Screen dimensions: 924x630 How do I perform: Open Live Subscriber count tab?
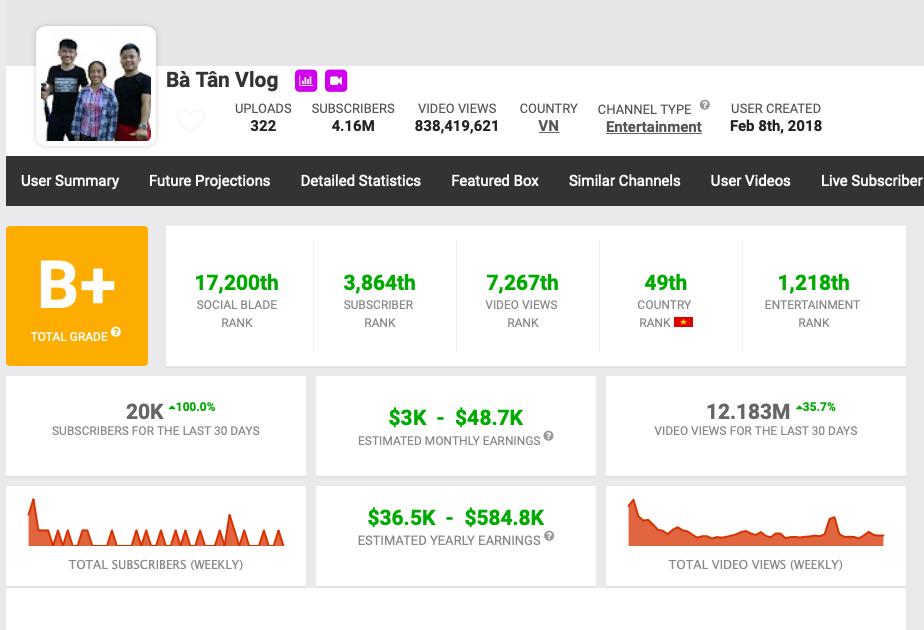coord(870,181)
